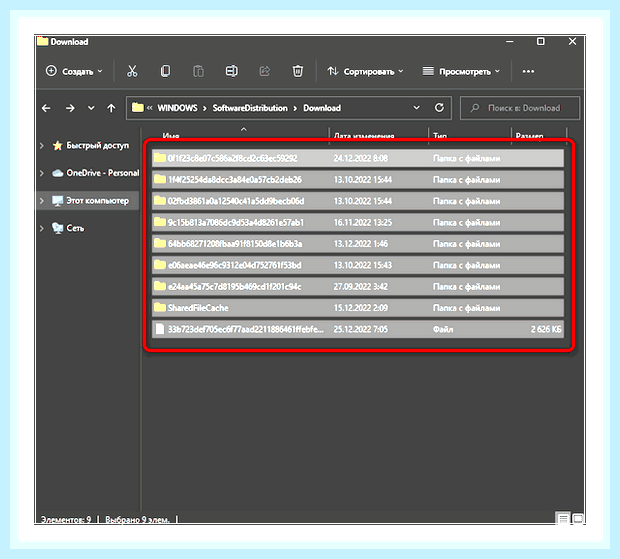Screen dimensions: 620x559
Task: Open the Сортировать dropdown
Action: tap(365, 72)
